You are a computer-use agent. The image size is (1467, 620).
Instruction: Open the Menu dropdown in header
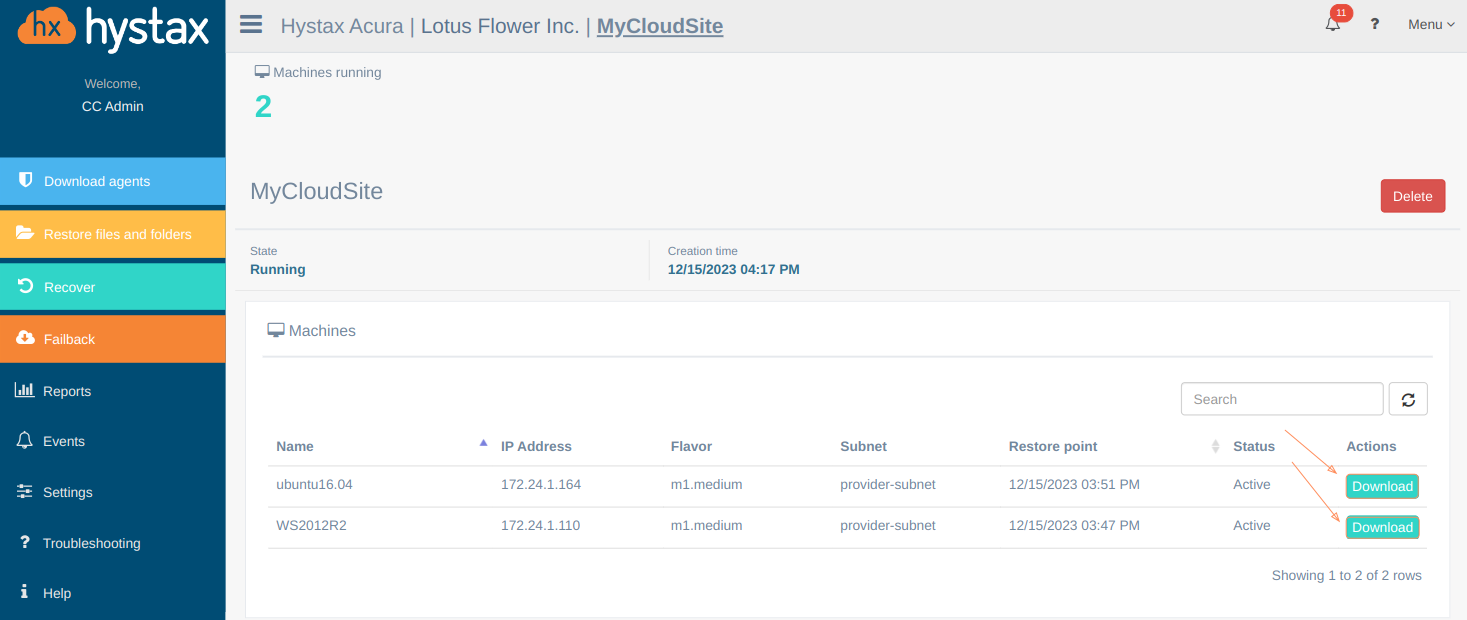(1431, 24)
